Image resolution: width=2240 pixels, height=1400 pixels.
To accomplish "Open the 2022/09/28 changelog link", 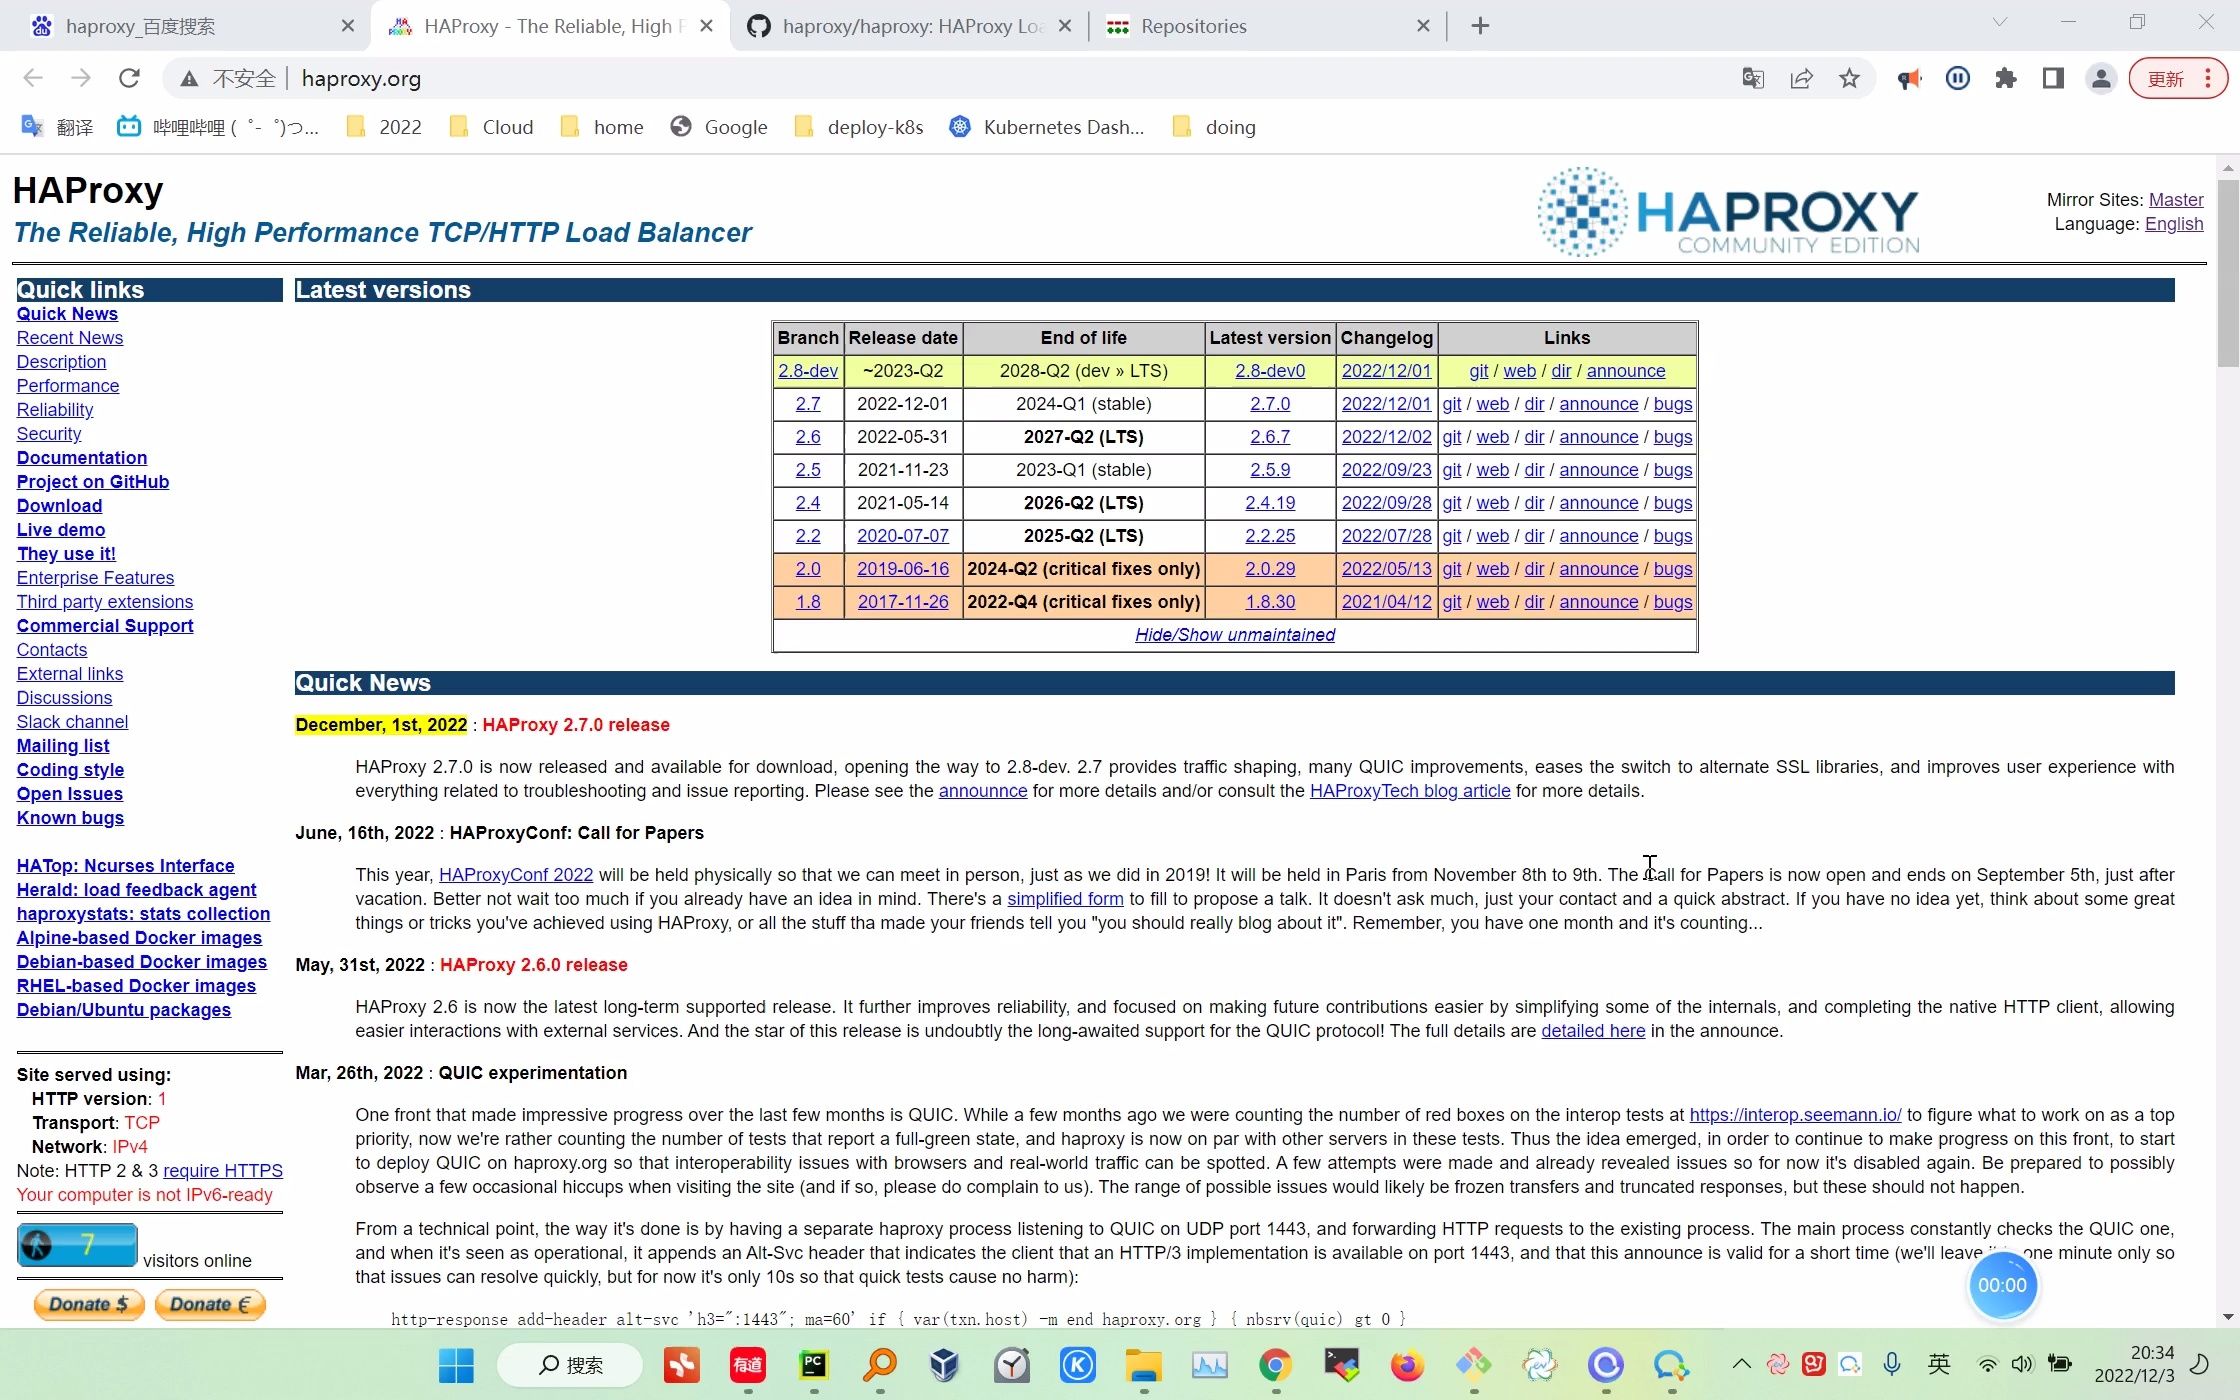I will pyautogui.click(x=1386, y=503).
